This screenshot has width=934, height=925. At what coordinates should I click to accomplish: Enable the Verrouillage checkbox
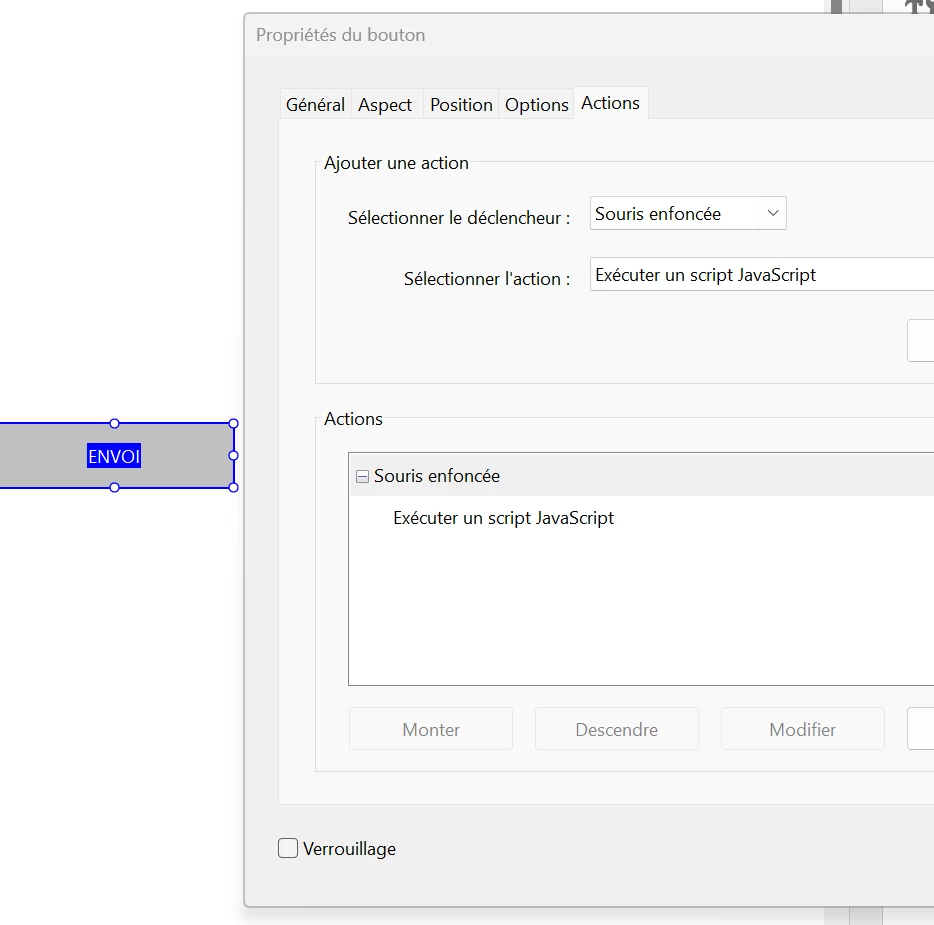coord(288,848)
